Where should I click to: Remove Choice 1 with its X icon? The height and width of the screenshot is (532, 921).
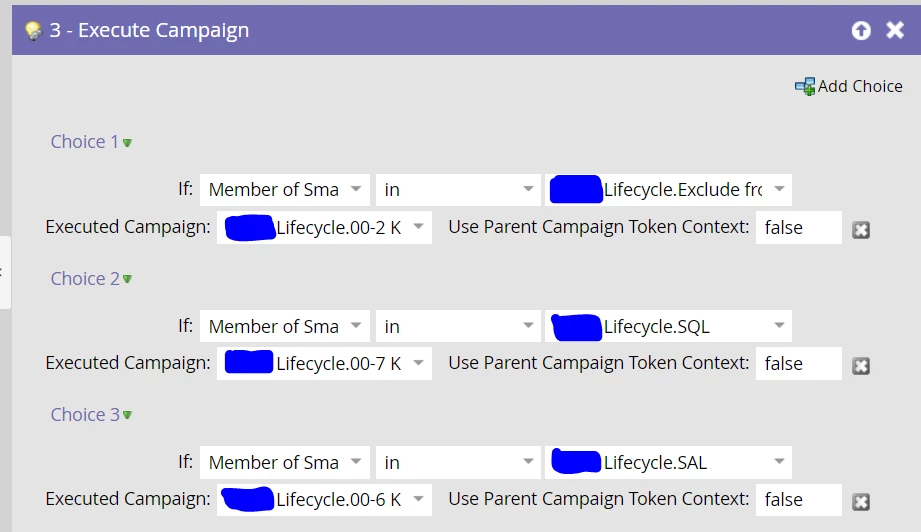pos(860,230)
